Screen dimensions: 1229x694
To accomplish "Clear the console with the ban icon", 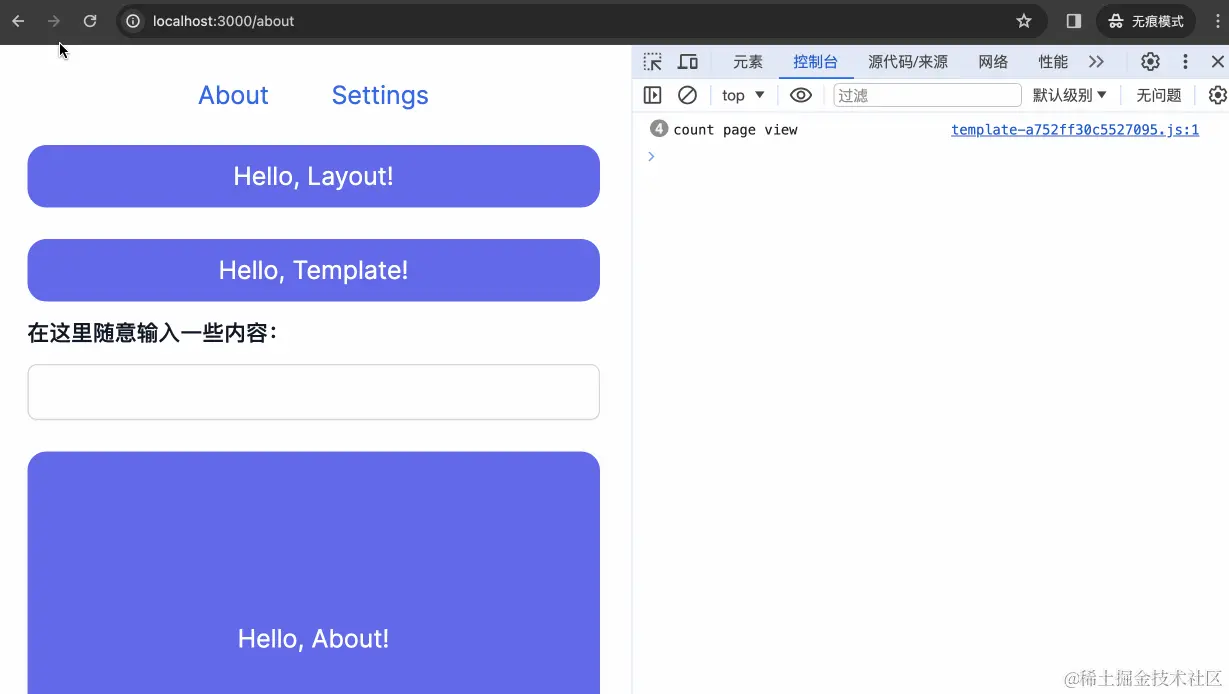I will click(687, 95).
